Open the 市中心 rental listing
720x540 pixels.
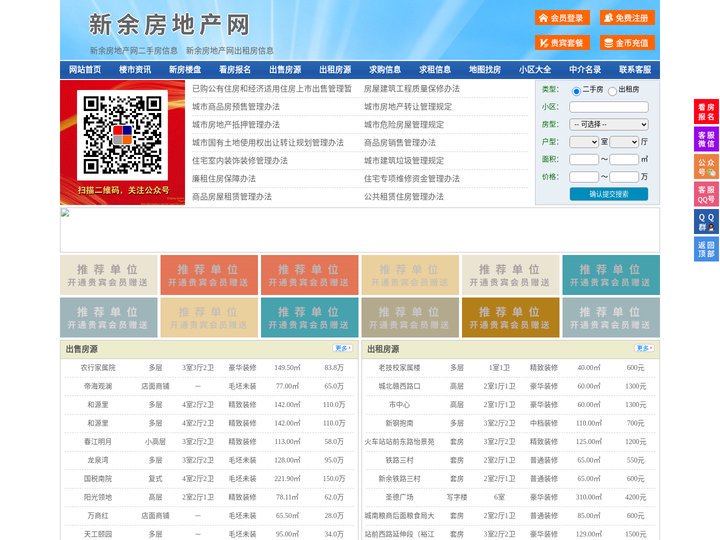399,405
